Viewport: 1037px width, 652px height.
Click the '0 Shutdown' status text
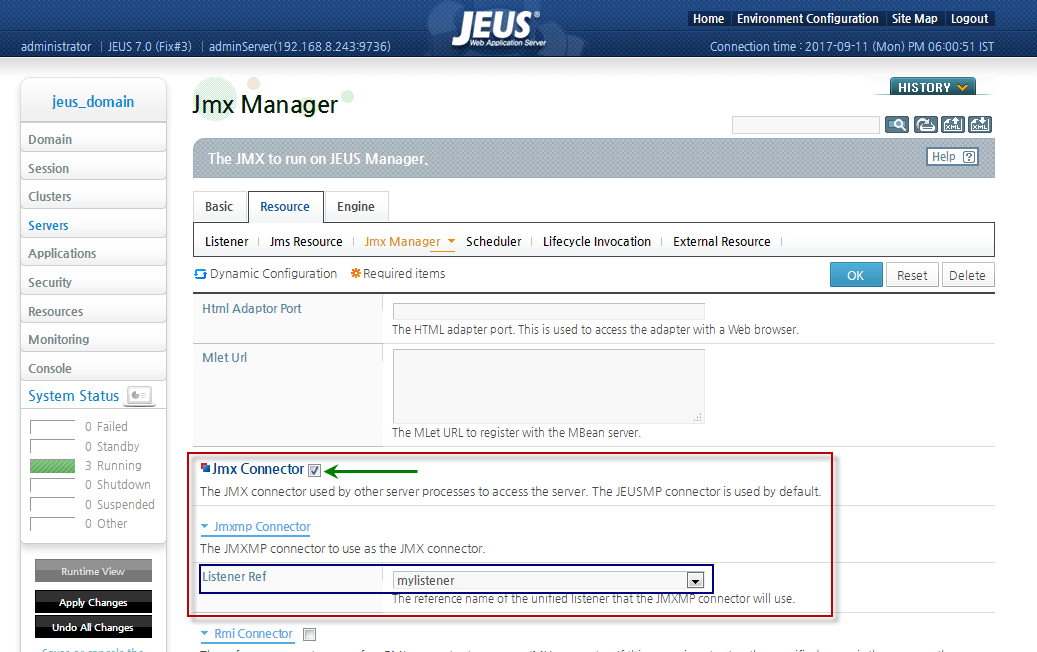pos(118,485)
